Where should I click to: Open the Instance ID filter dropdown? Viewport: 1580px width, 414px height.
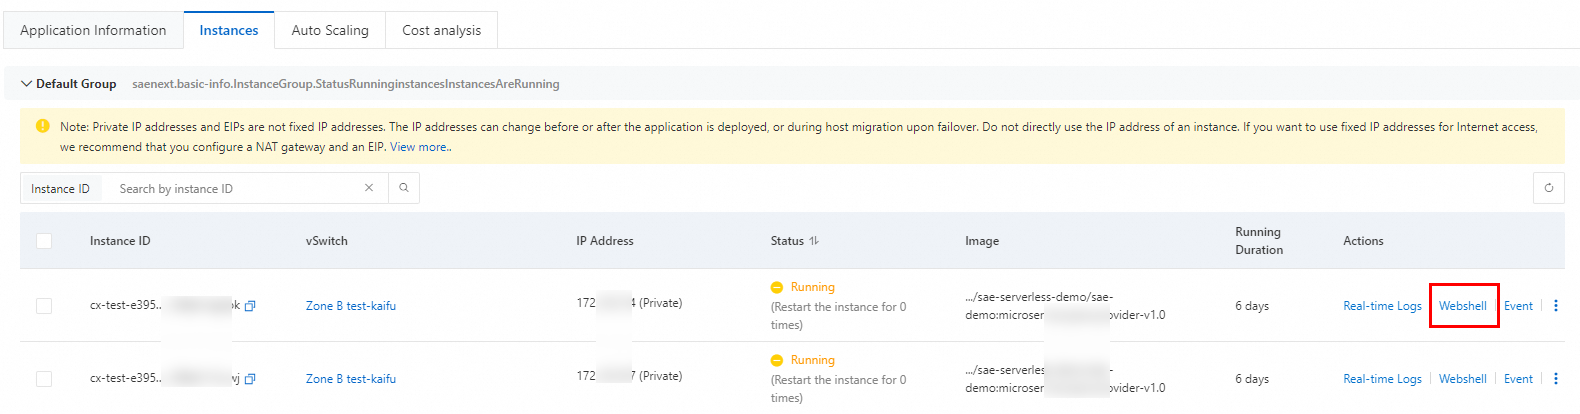pyautogui.click(x=60, y=189)
